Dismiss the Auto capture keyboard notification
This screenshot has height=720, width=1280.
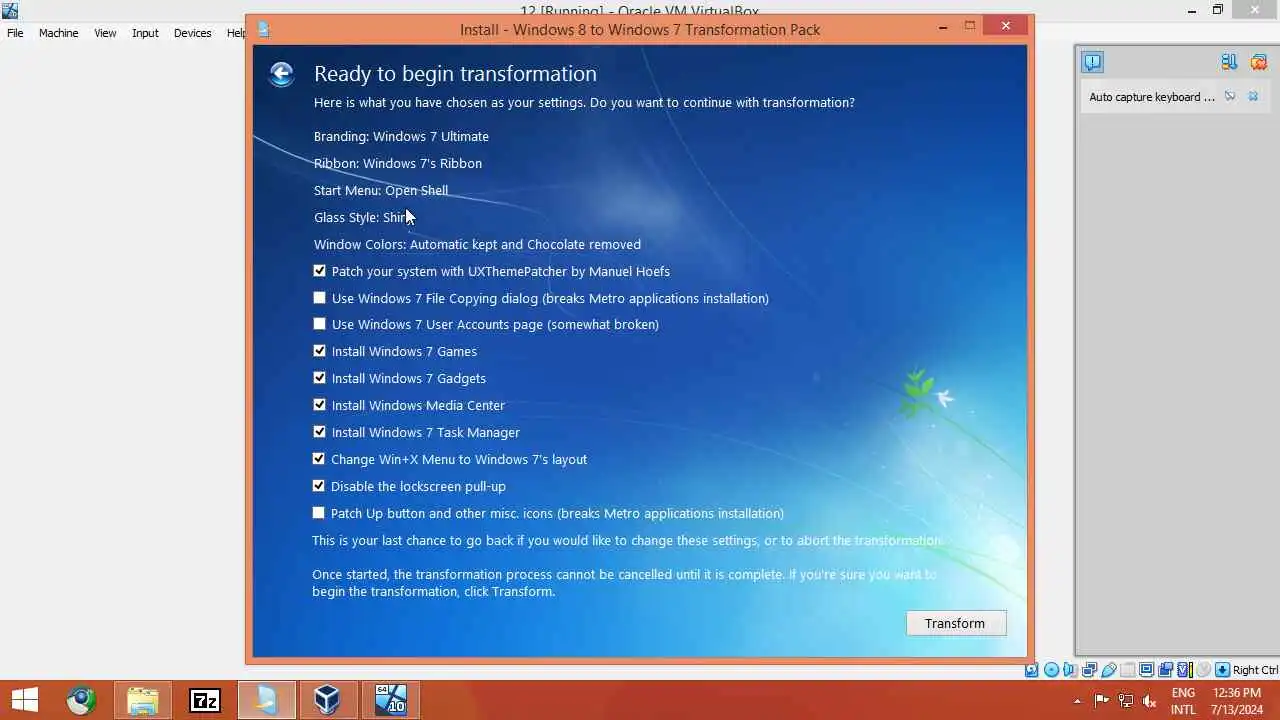tap(1253, 97)
